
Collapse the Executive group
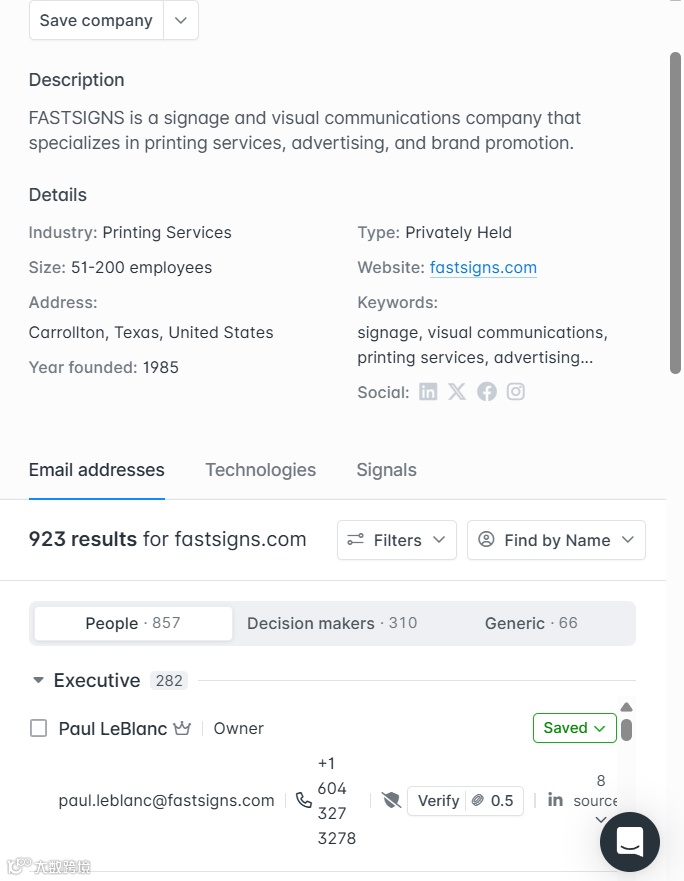(38, 681)
